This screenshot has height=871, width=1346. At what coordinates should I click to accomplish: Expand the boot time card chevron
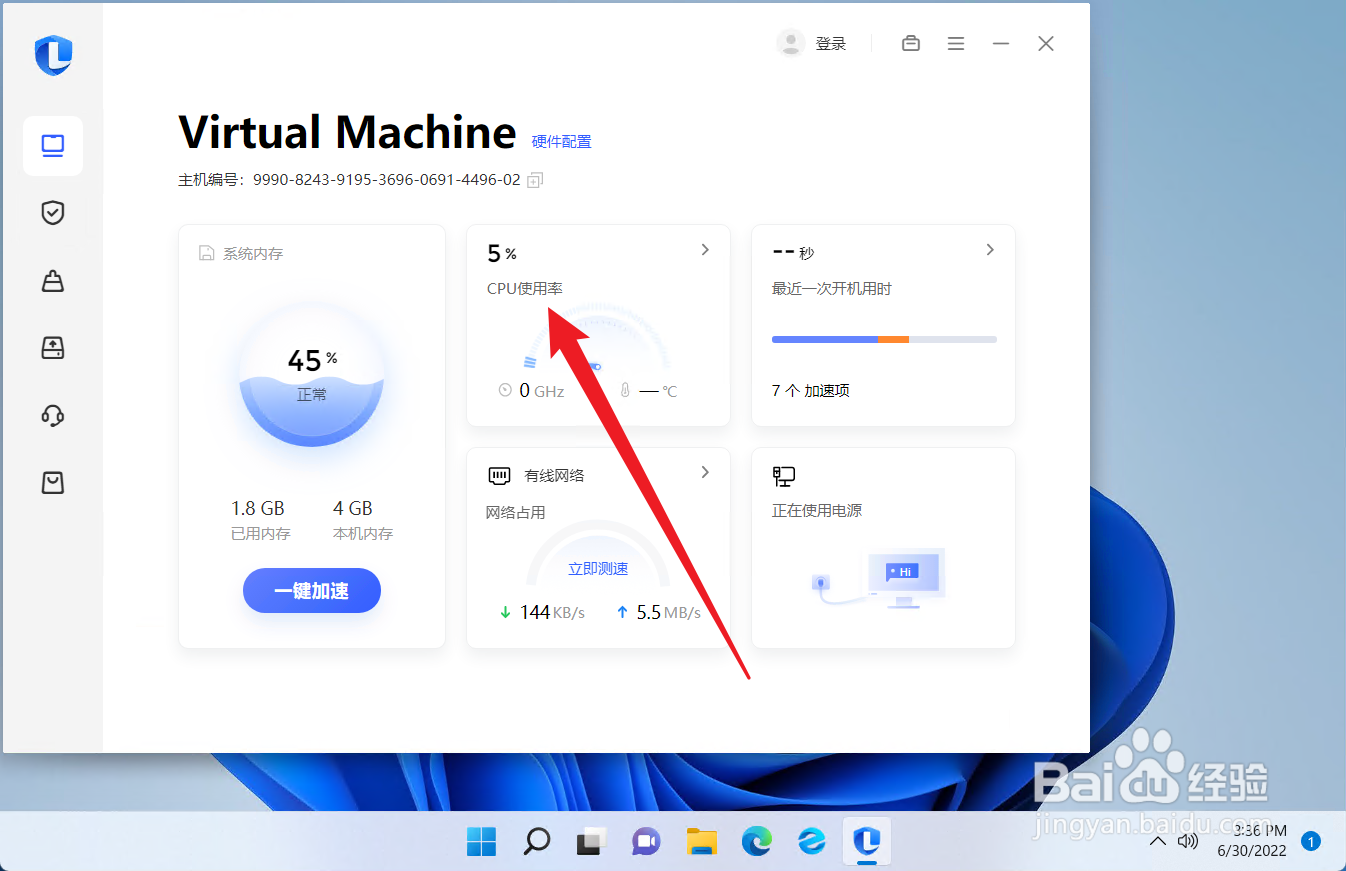[x=990, y=250]
